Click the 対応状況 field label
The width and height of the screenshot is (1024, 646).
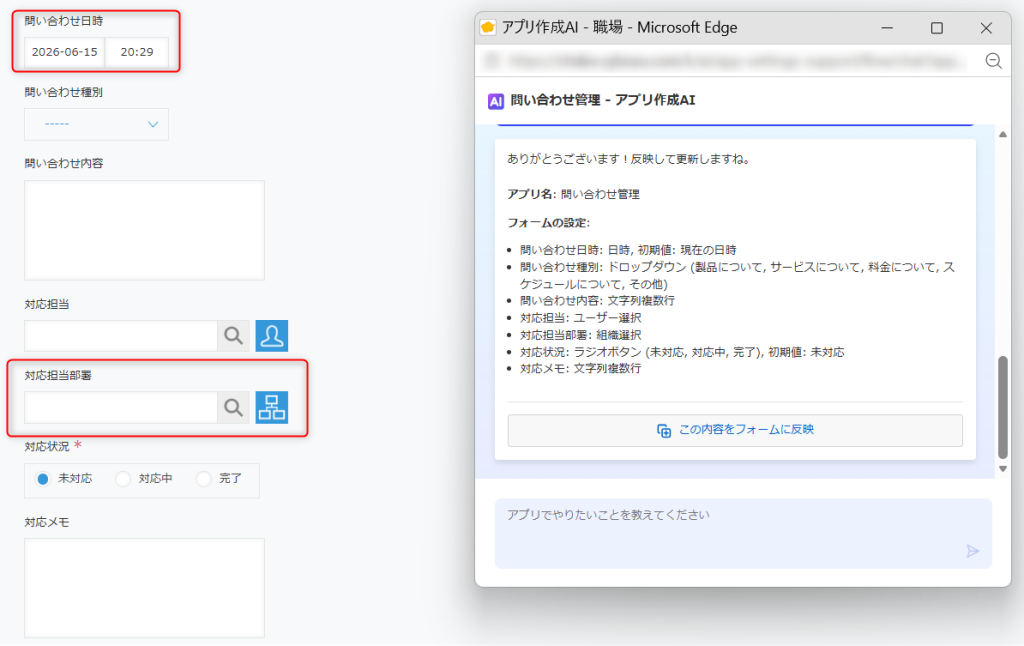pyautogui.click(x=47, y=447)
